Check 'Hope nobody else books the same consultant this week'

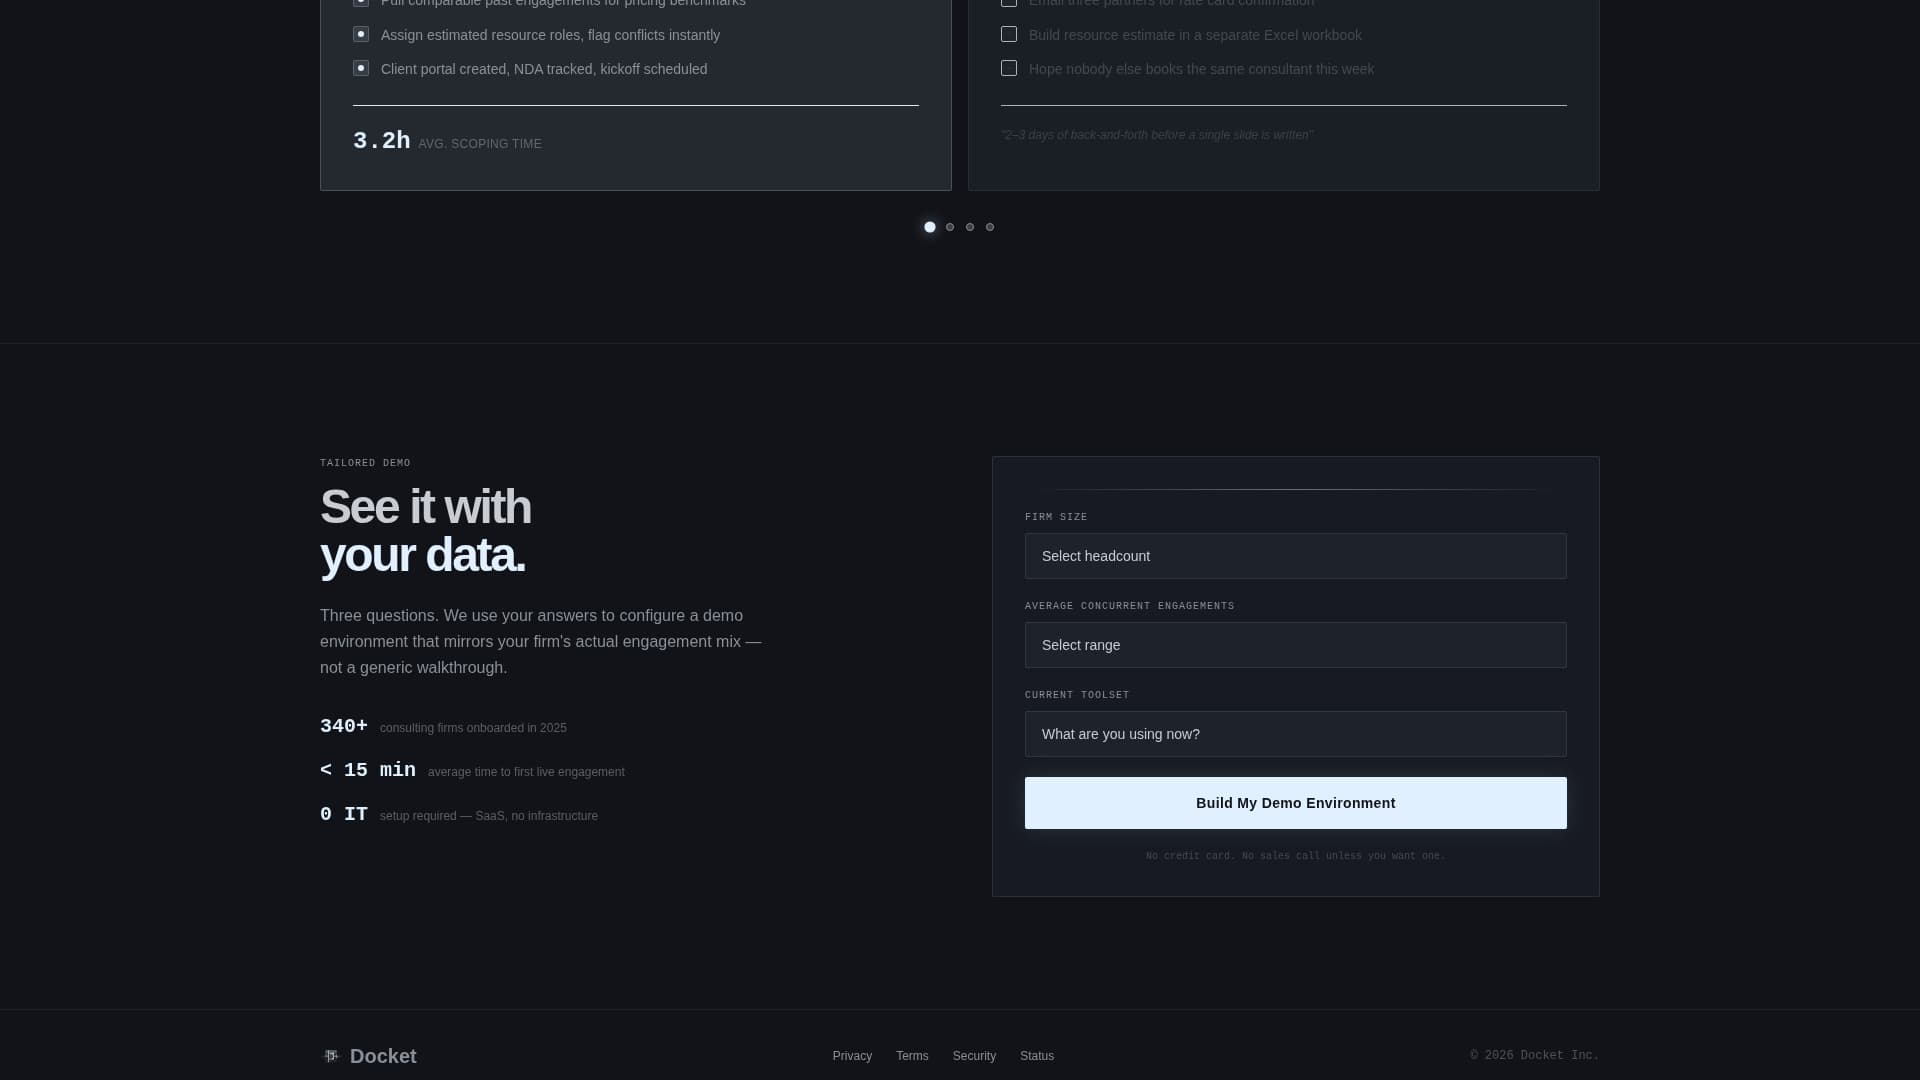pyautogui.click(x=1009, y=68)
